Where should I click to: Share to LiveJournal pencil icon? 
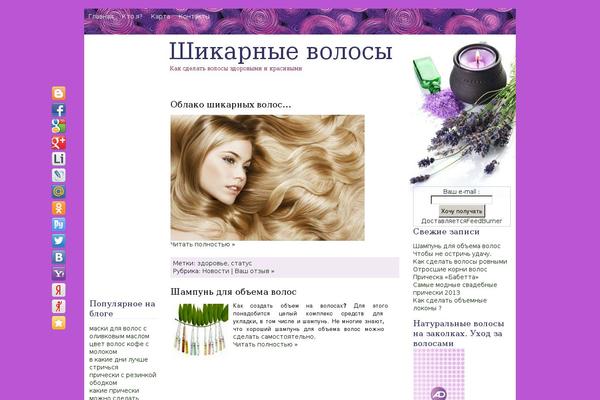point(59,175)
